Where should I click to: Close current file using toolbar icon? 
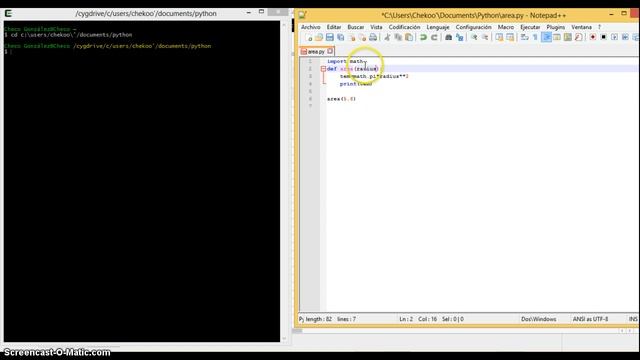click(351, 38)
